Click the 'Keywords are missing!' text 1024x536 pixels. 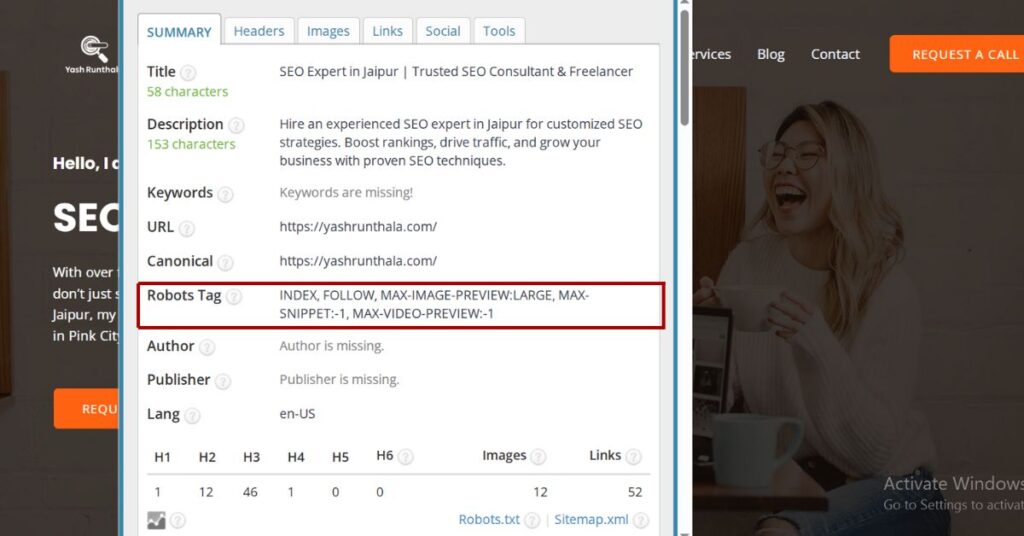click(346, 193)
